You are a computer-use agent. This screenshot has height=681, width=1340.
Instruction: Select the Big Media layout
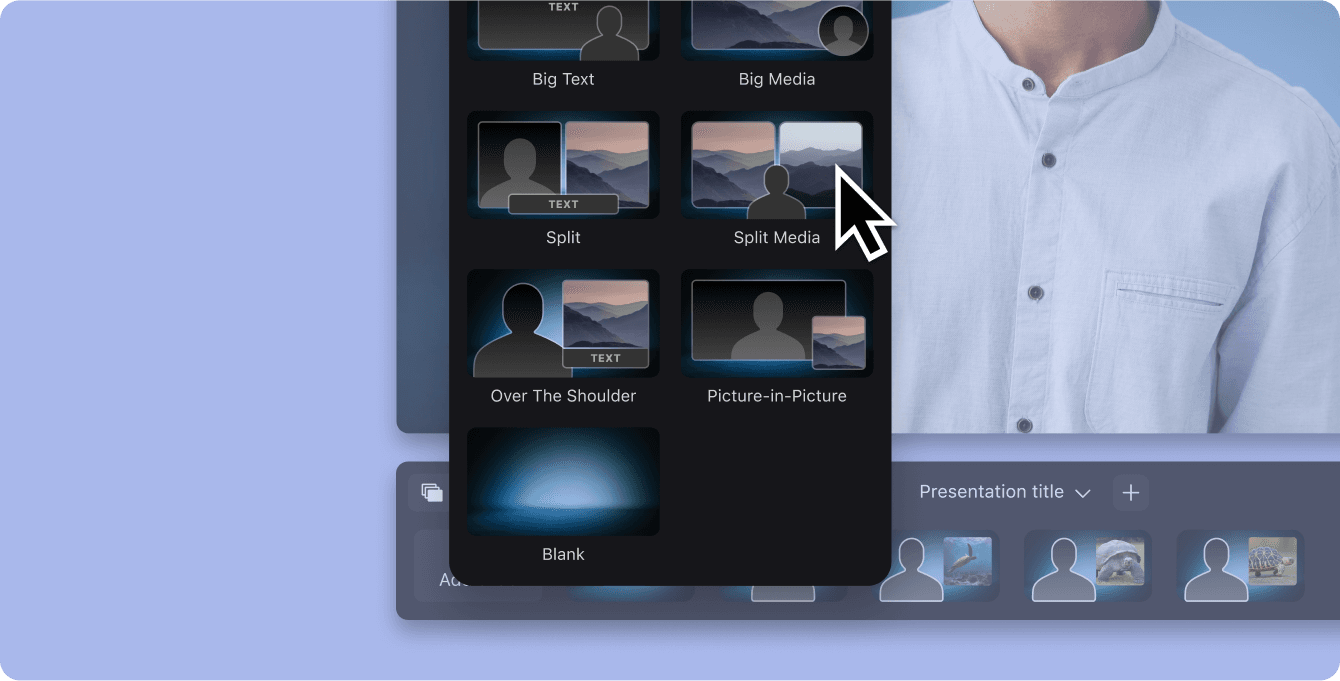(x=777, y=30)
